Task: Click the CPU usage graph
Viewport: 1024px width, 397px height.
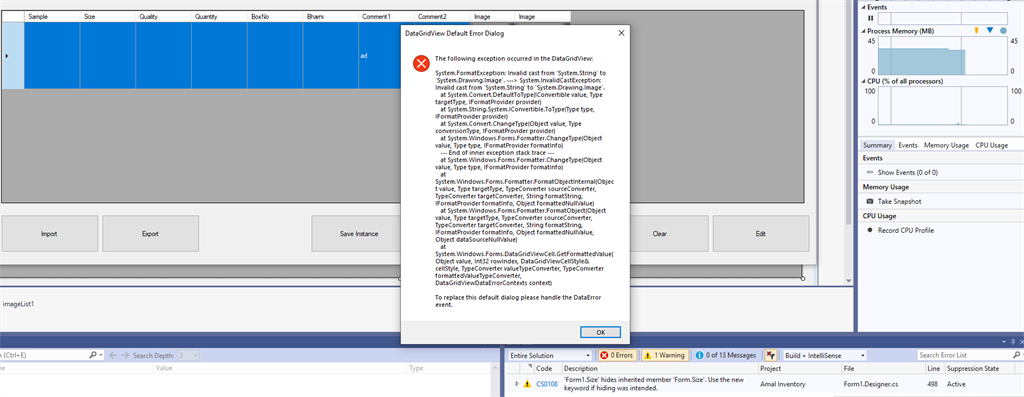Action: (942, 106)
